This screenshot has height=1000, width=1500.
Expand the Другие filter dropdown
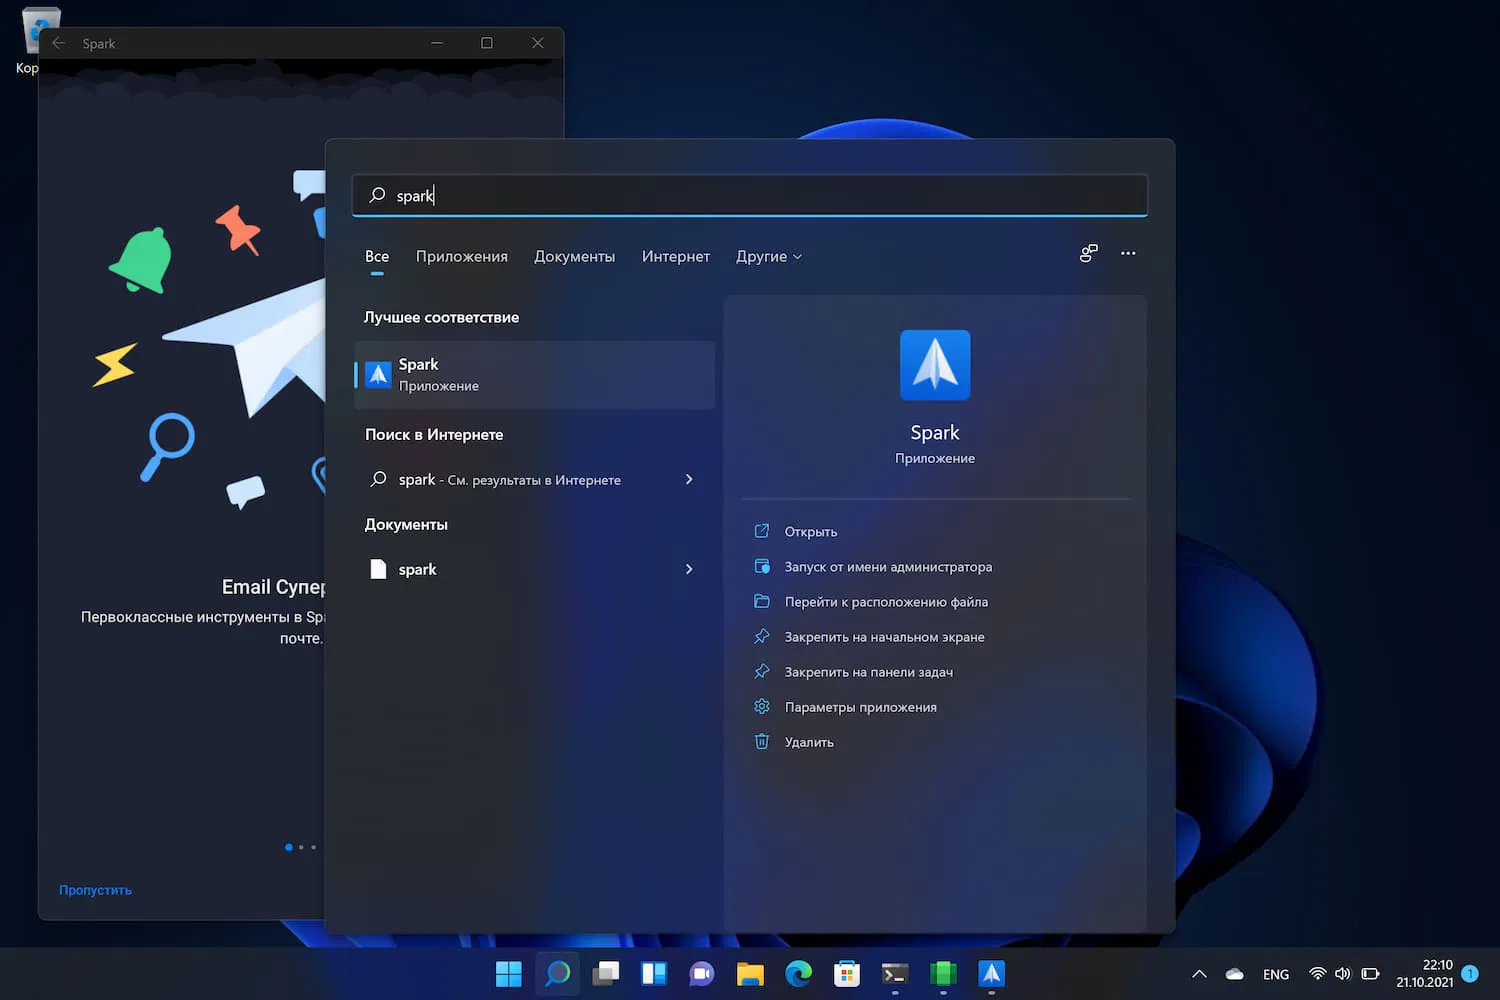(x=769, y=257)
